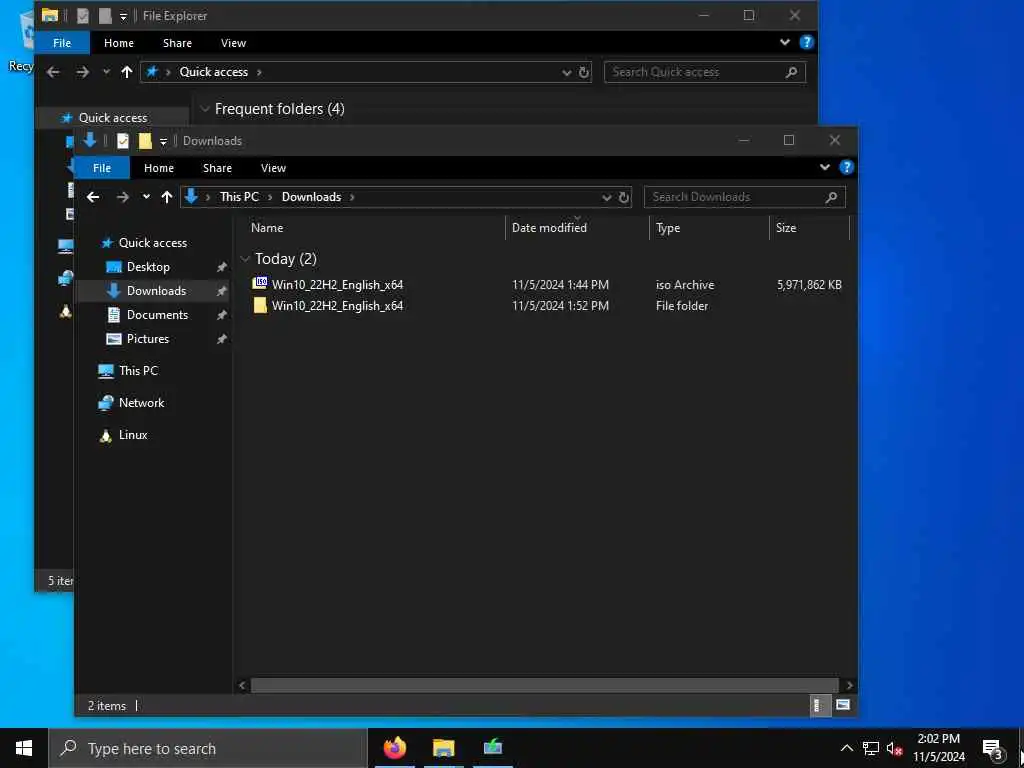1024x768 pixels.
Task: Open Firefox from the taskbar
Action: coord(394,747)
